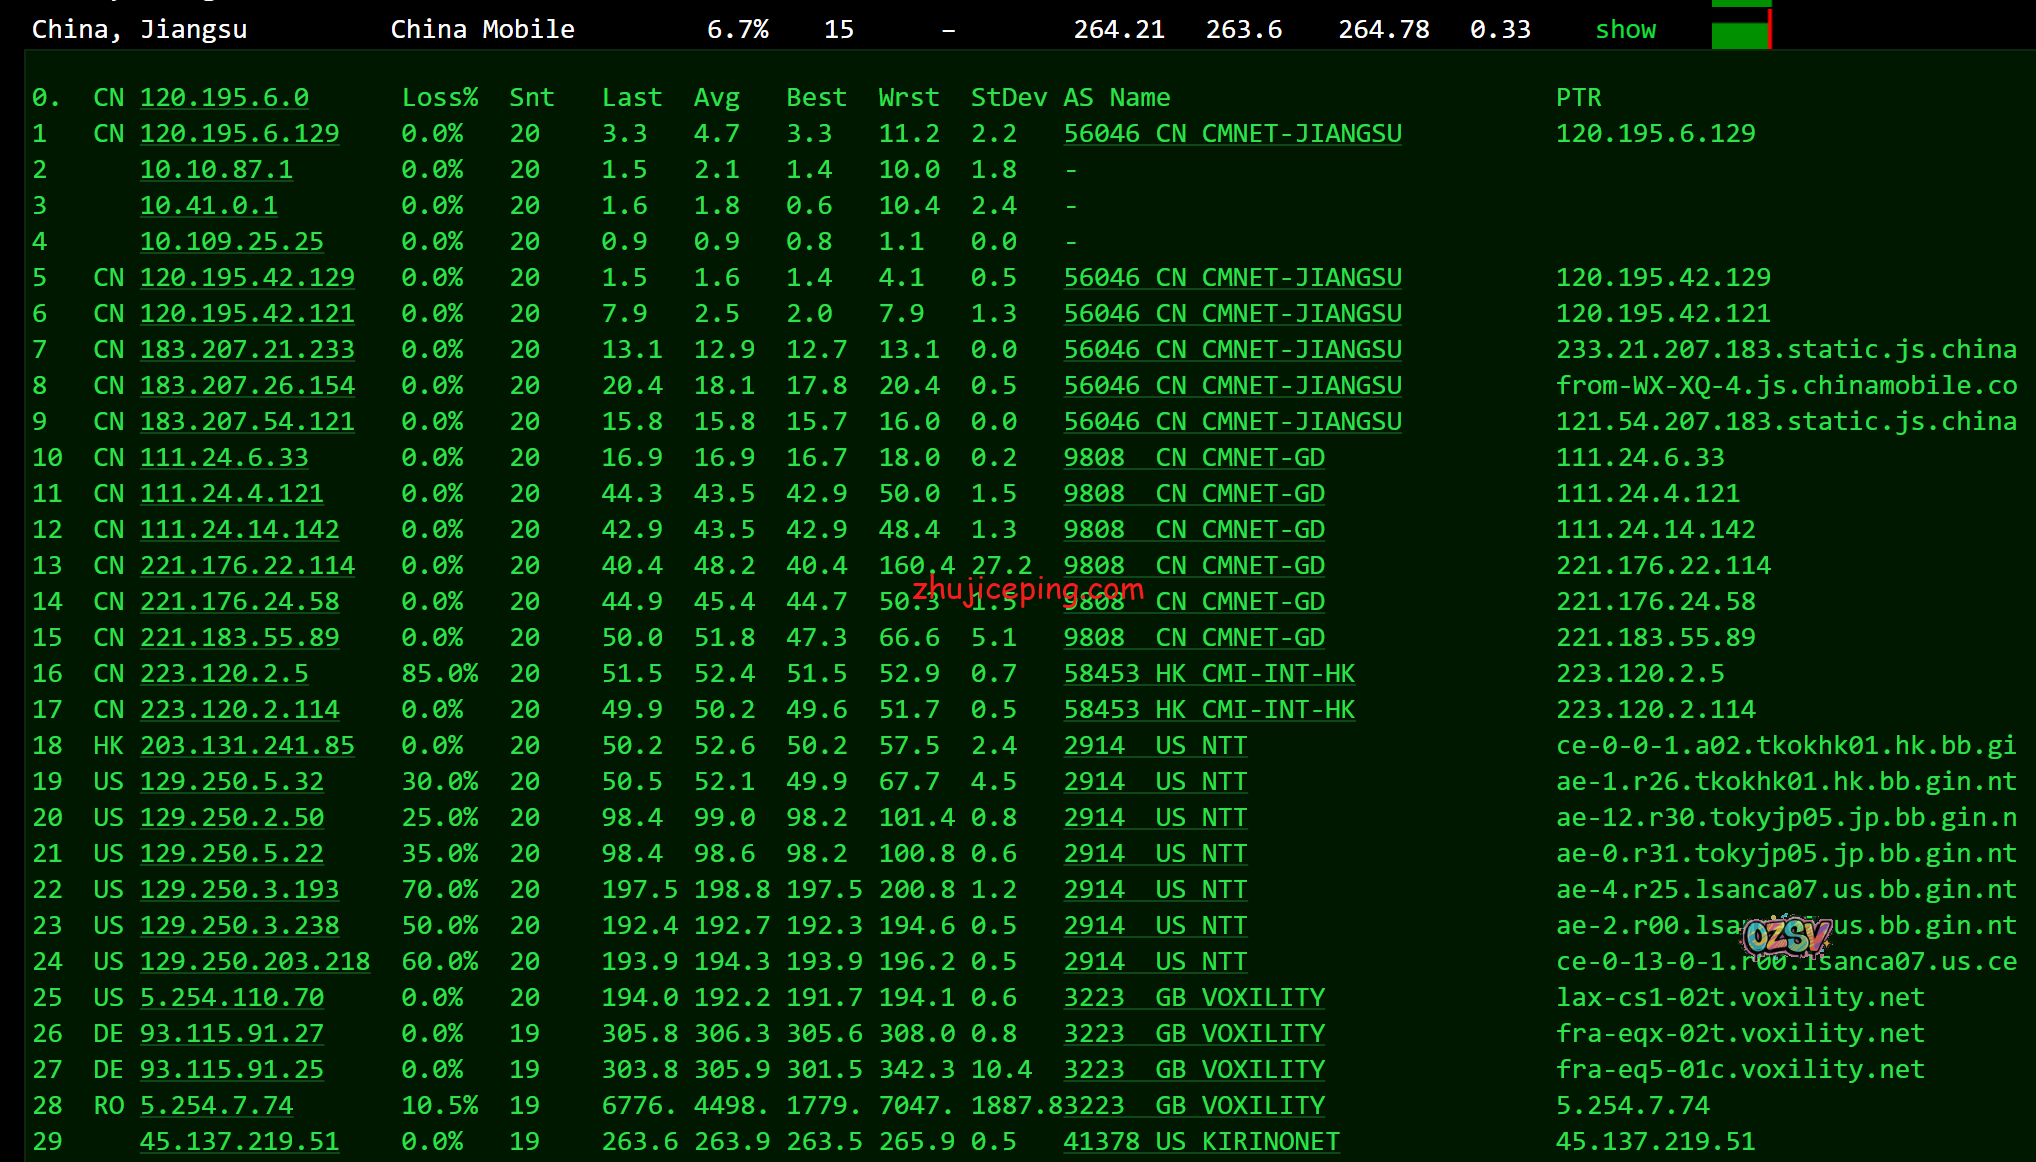This screenshot has height=1162, width=2036.
Task: Open IP 93.115.91.27 link
Action: click(231, 1034)
